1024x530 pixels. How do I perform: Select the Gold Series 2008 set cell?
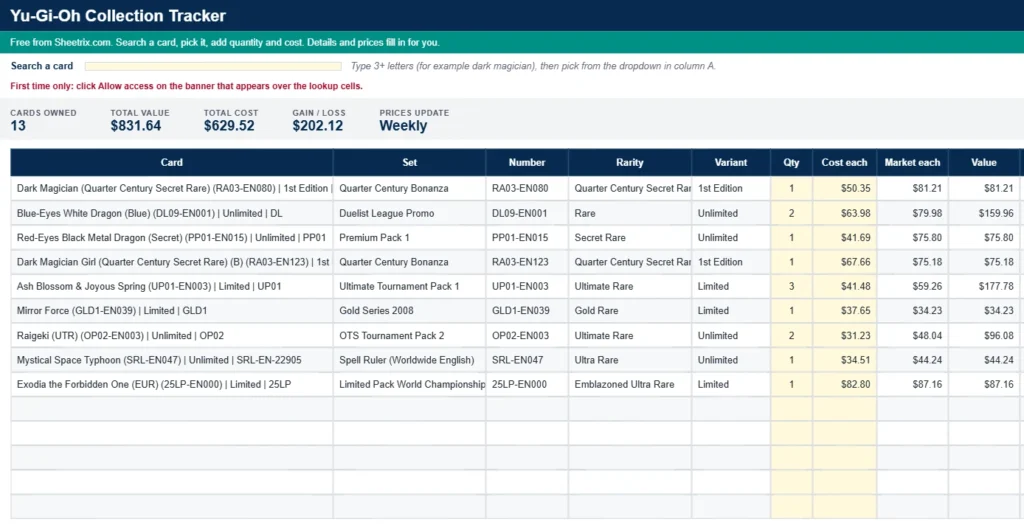coord(409,311)
